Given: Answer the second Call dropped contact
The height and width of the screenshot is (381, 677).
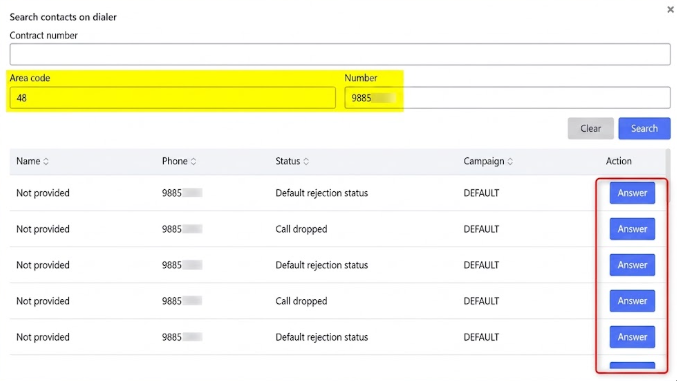Looking at the screenshot, I should coord(632,301).
